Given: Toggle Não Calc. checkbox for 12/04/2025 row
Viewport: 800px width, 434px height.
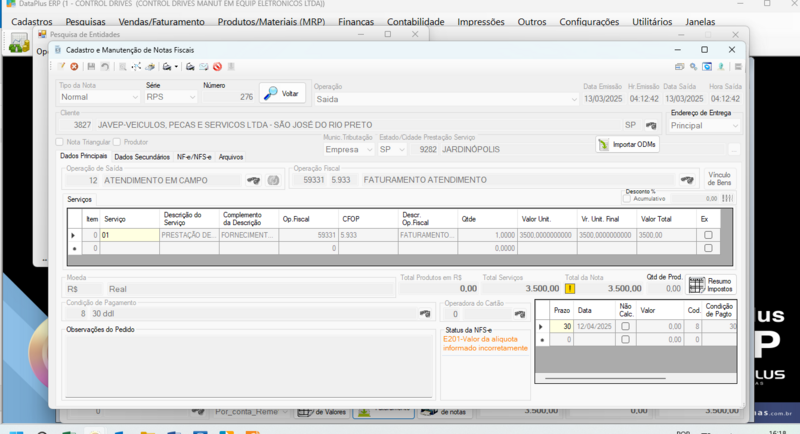Looking at the screenshot, I should pos(626,326).
